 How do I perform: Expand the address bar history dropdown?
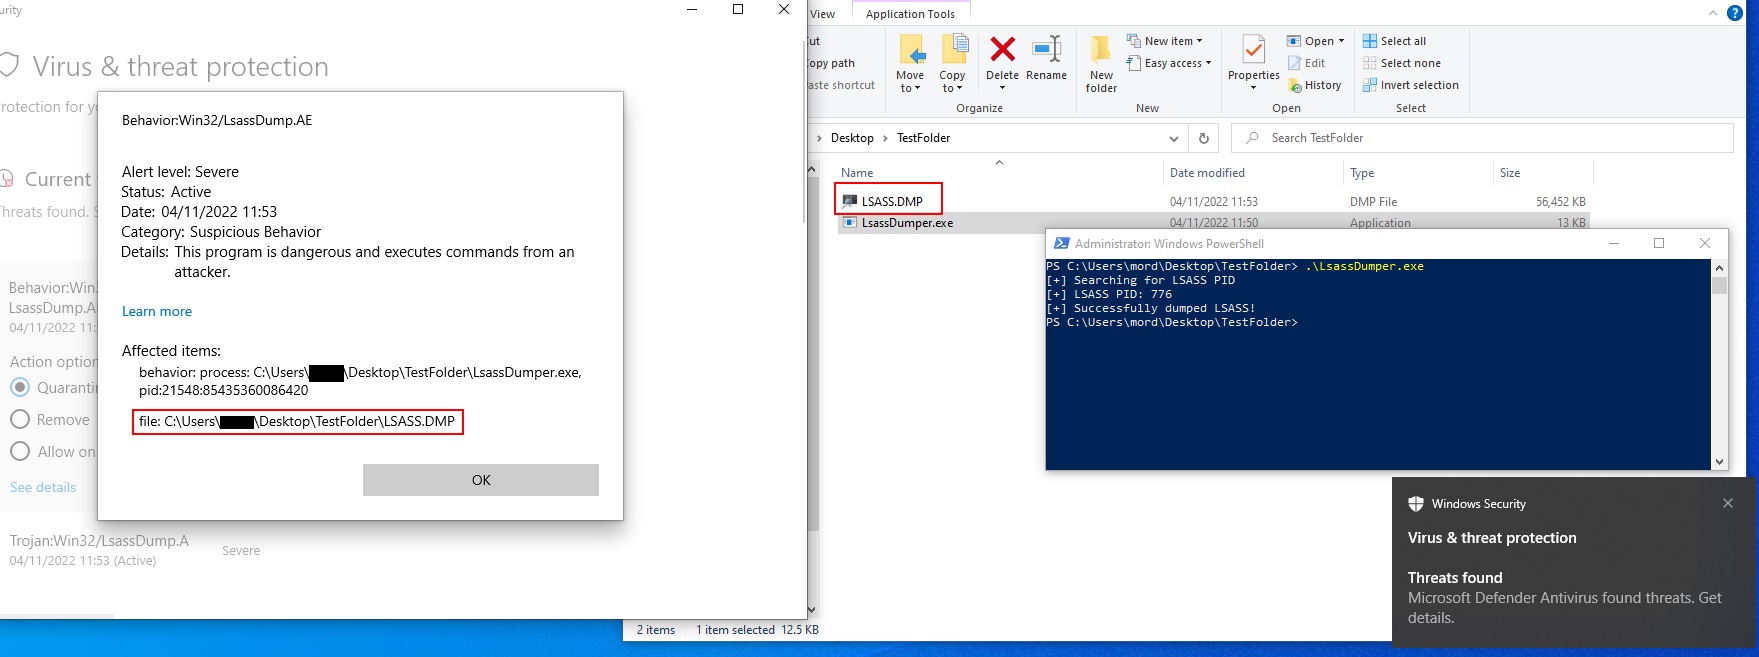[1174, 138]
